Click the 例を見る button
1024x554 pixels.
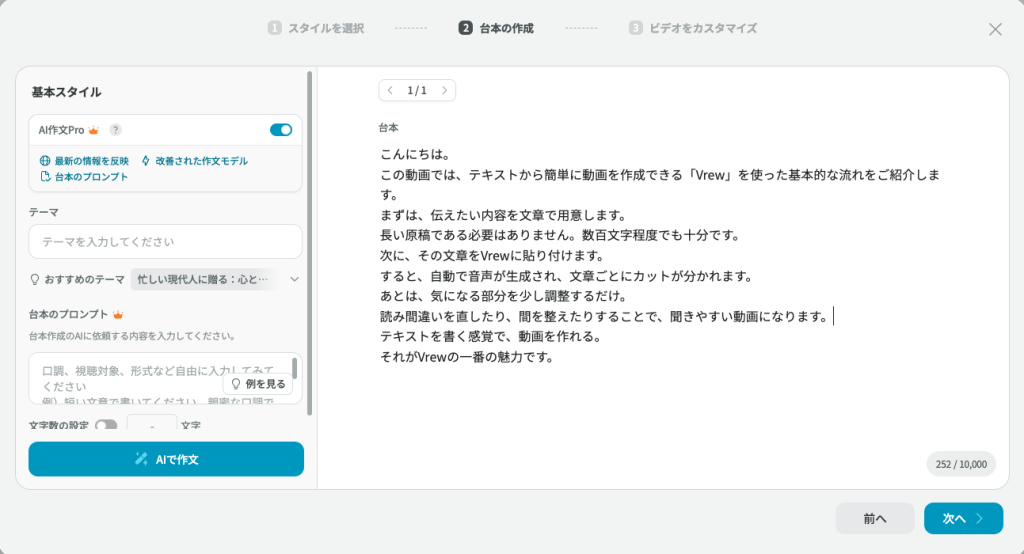pyautogui.click(x=258, y=384)
